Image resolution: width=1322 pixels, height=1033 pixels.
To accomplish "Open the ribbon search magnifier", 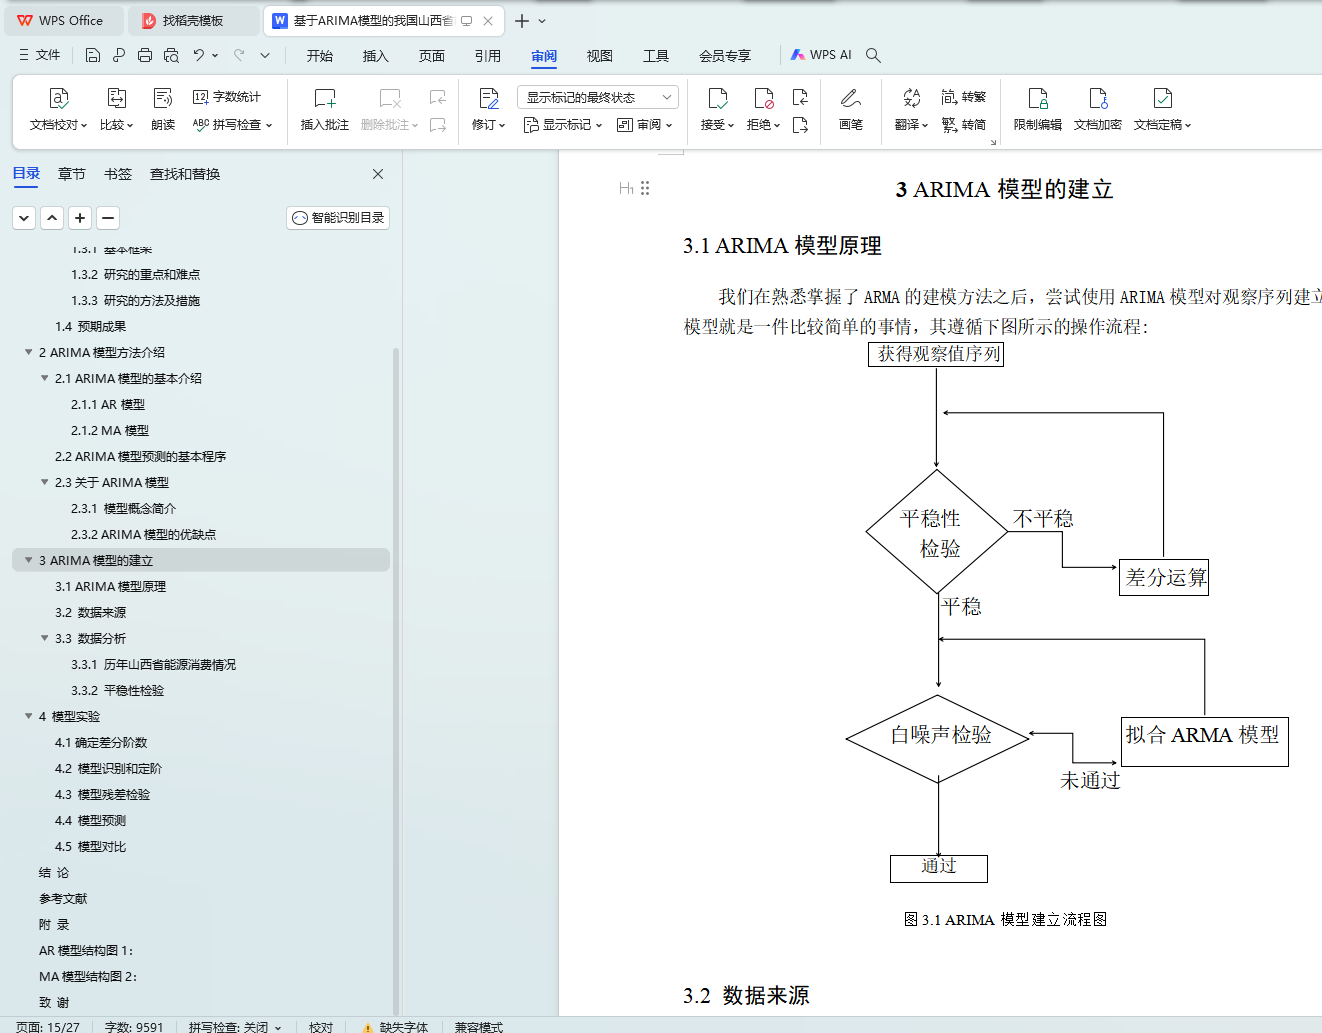I will 873,55.
